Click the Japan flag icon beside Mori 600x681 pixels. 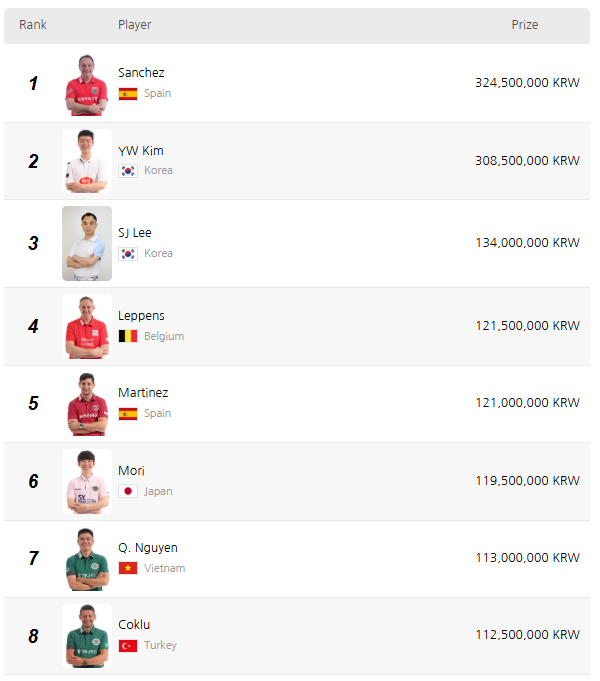point(128,491)
